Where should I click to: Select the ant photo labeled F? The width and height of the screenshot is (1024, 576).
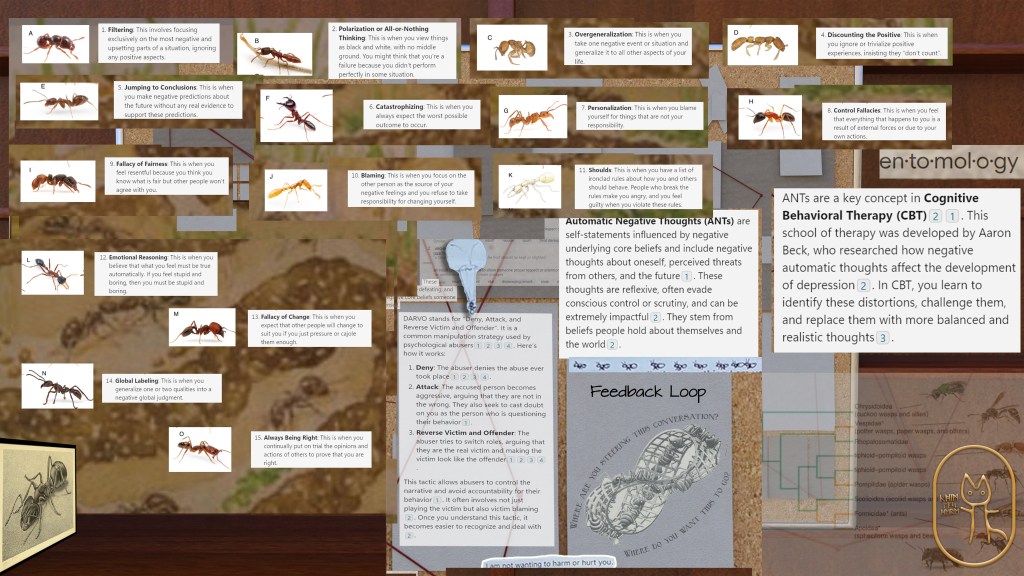click(296, 116)
